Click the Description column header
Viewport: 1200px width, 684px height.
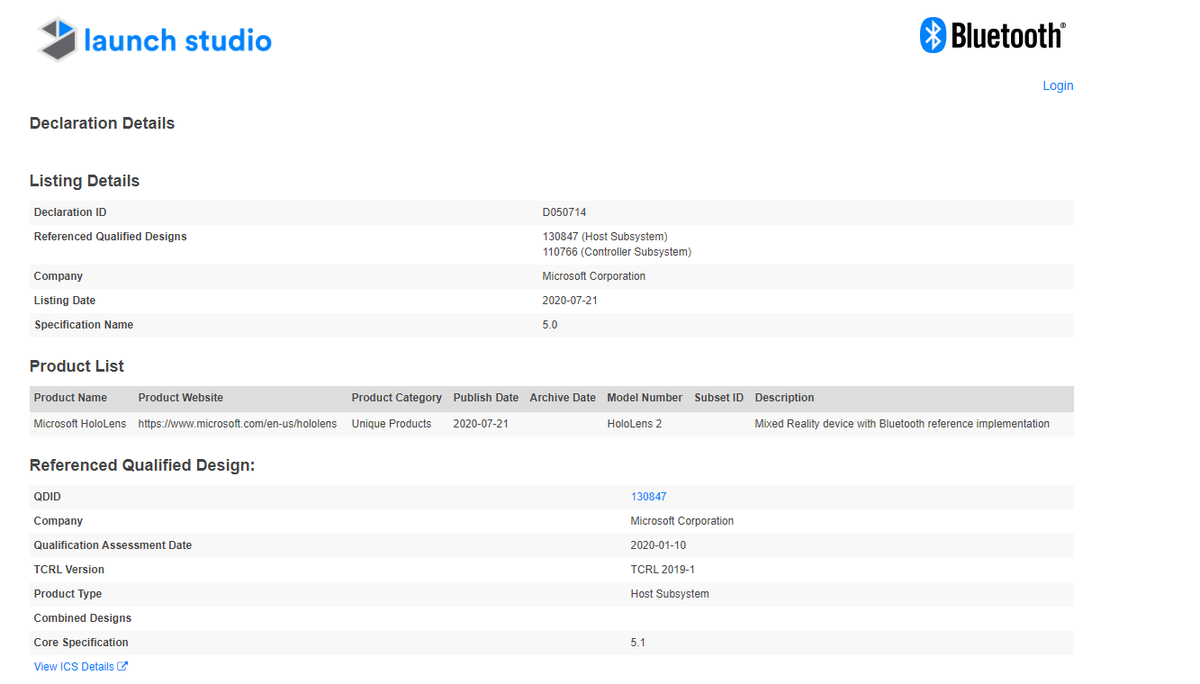click(784, 398)
